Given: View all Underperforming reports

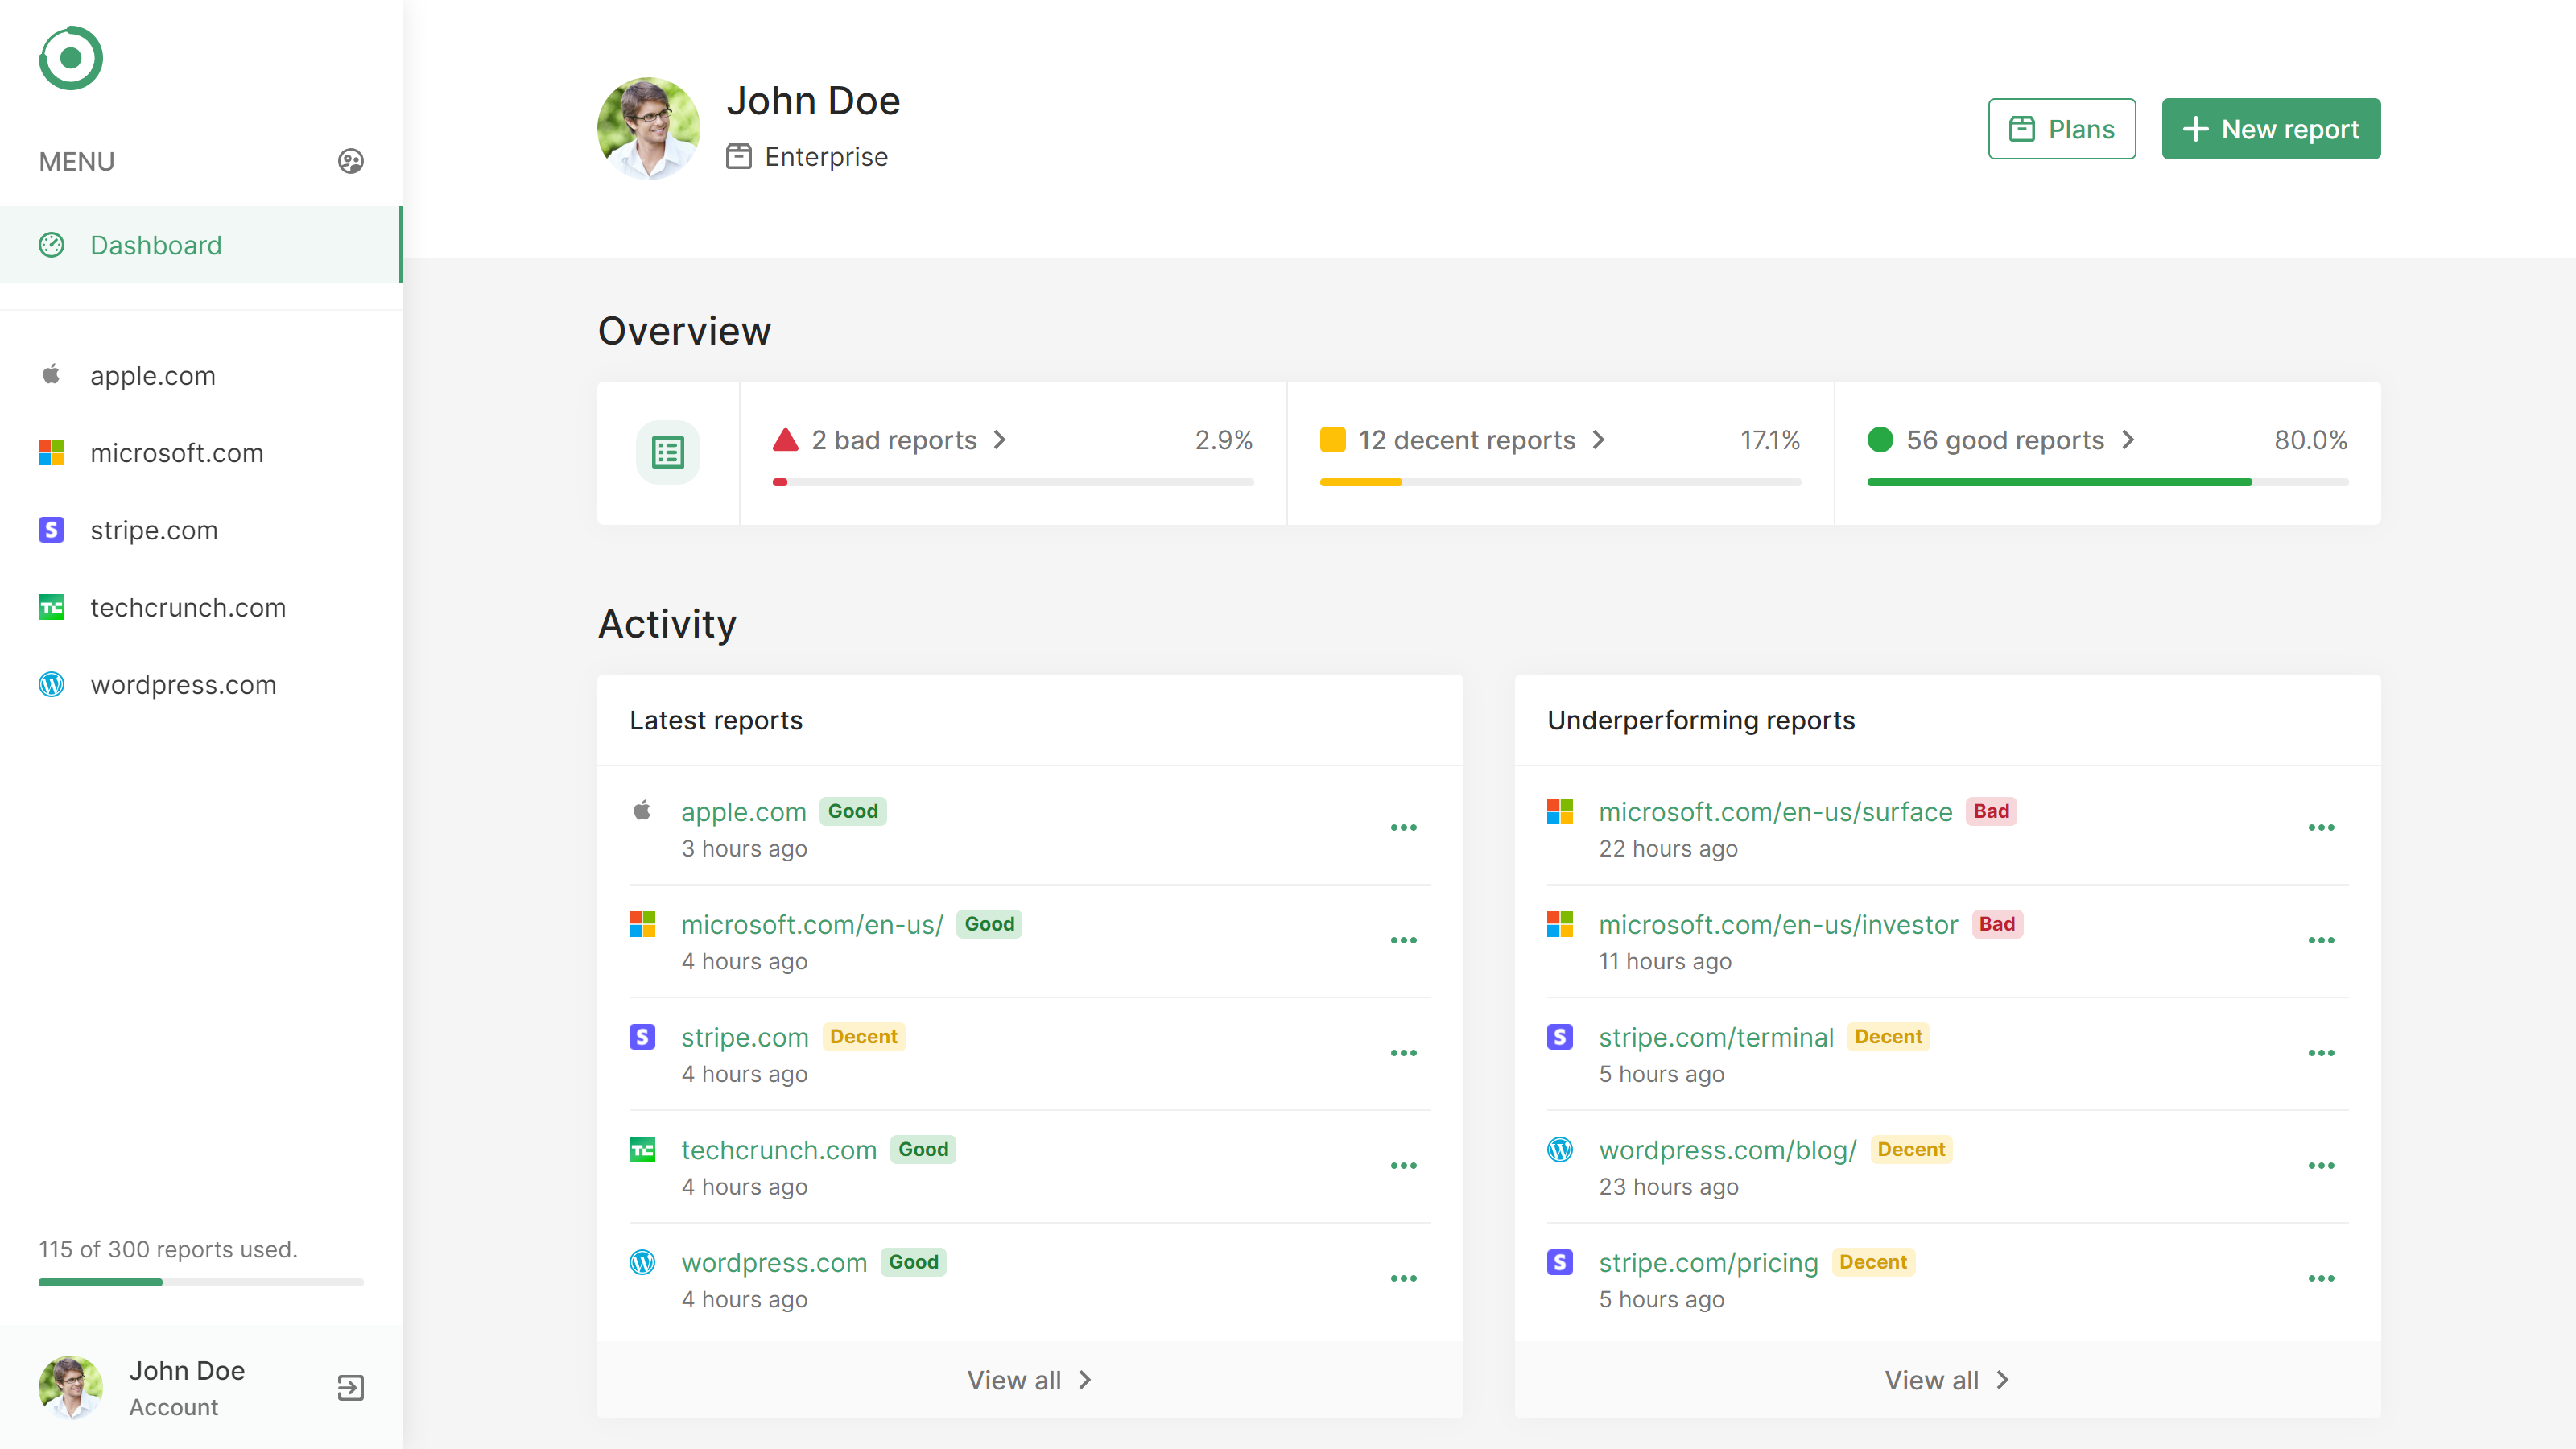Looking at the screenshot, I should coord(1947,1380).
